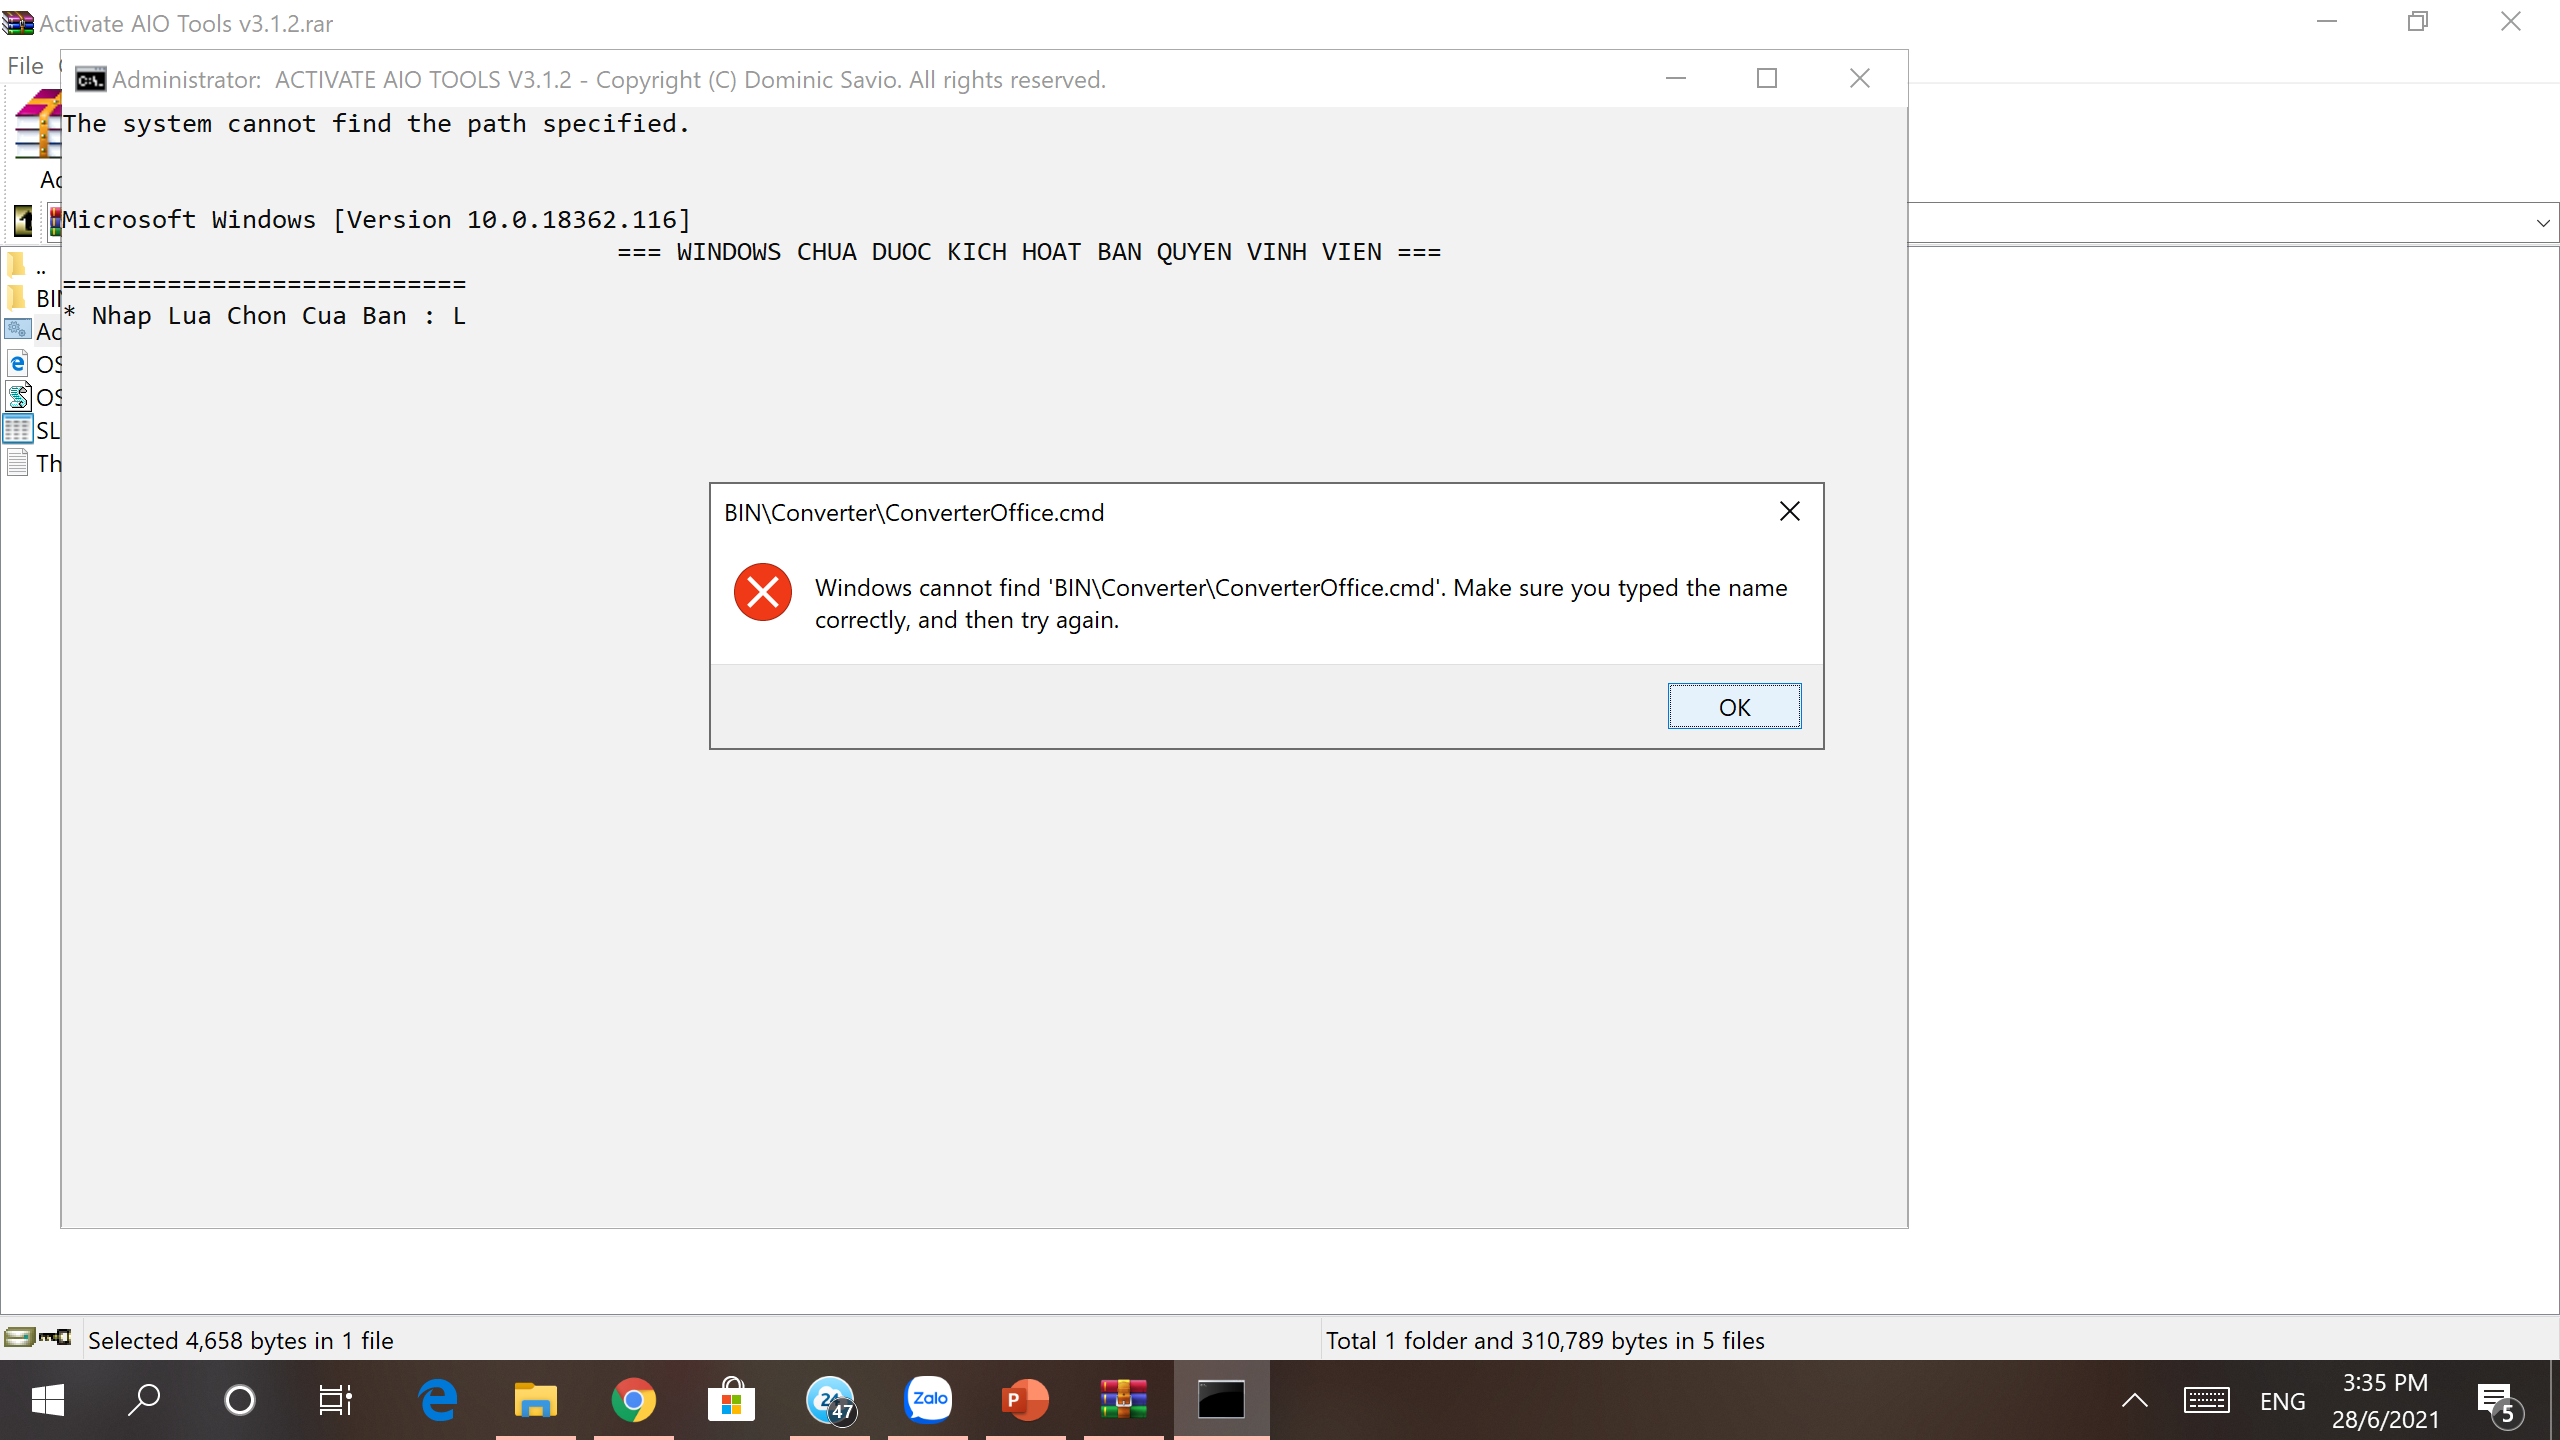Click OK in the error dialog

(x=1734, y=707)
